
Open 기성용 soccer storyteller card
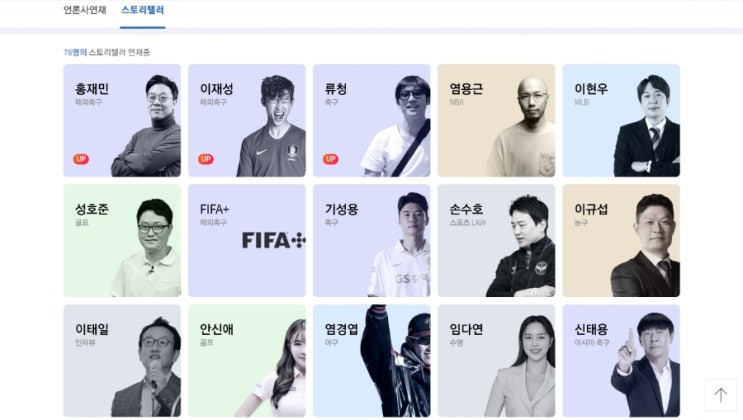tap(372, 241)
